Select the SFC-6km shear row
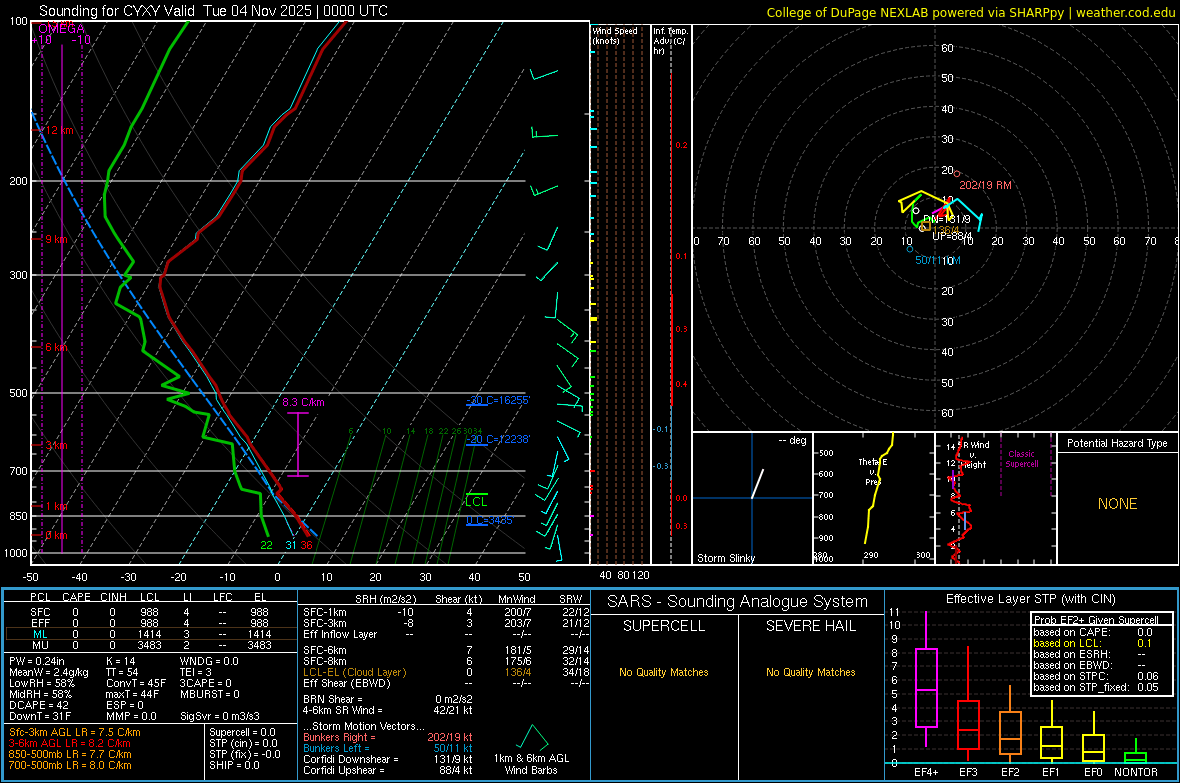The height and width of the screenshot is (783, 1180). [446, 650]
